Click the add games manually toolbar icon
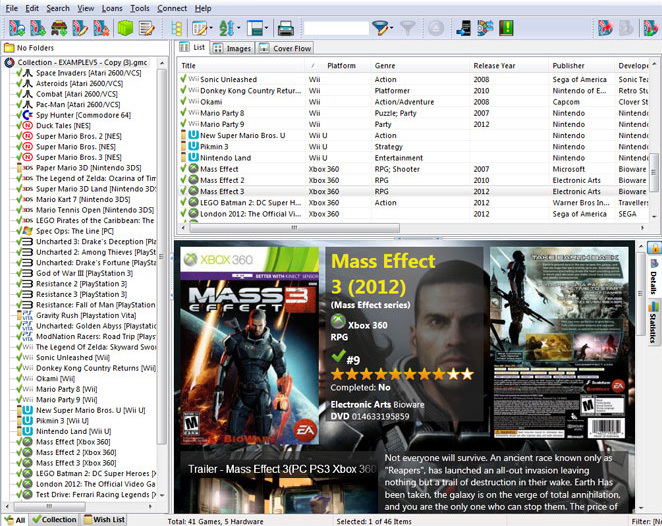Image resolution: width=662 pixels, height=526 pixels. 38,28
